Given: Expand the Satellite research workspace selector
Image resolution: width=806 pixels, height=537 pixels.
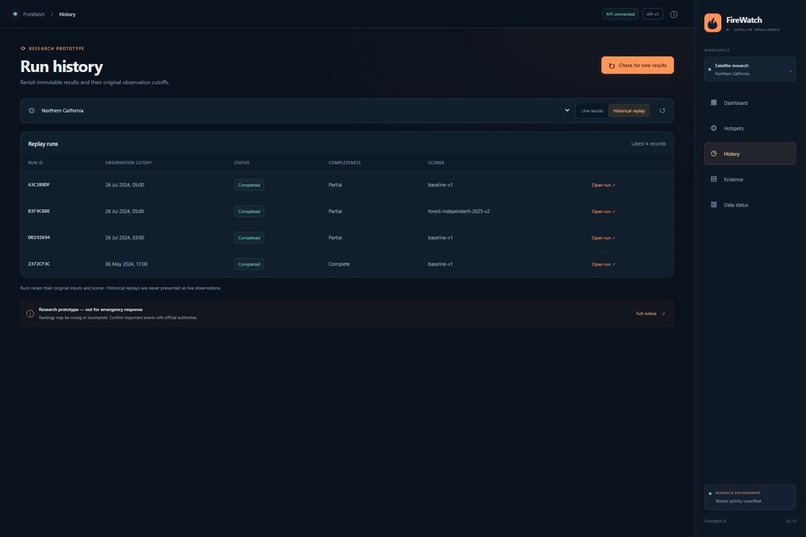Looking at the screenshot, I should [750, 69].
